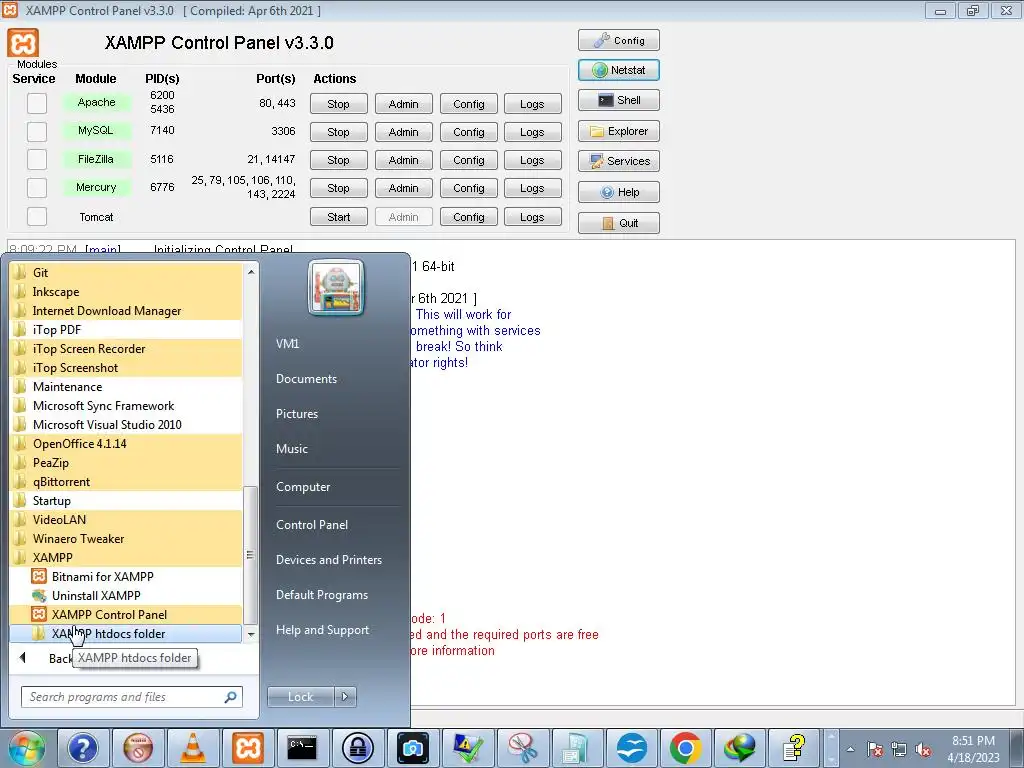Viewport: 1024px width, 768px height.
Task: Open XAMPP htdocs folder shortcut
Action: (x=126, y=633)
